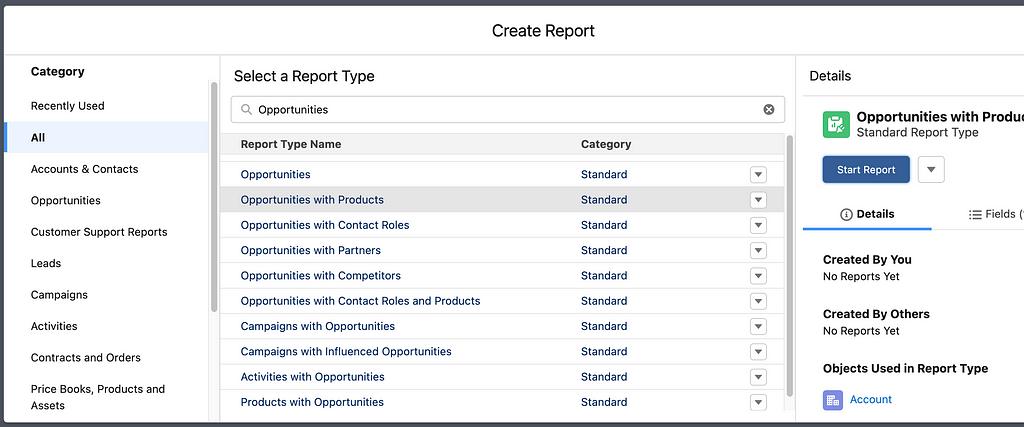Click the Opportunities with Products report type icon

pos(836,124)
